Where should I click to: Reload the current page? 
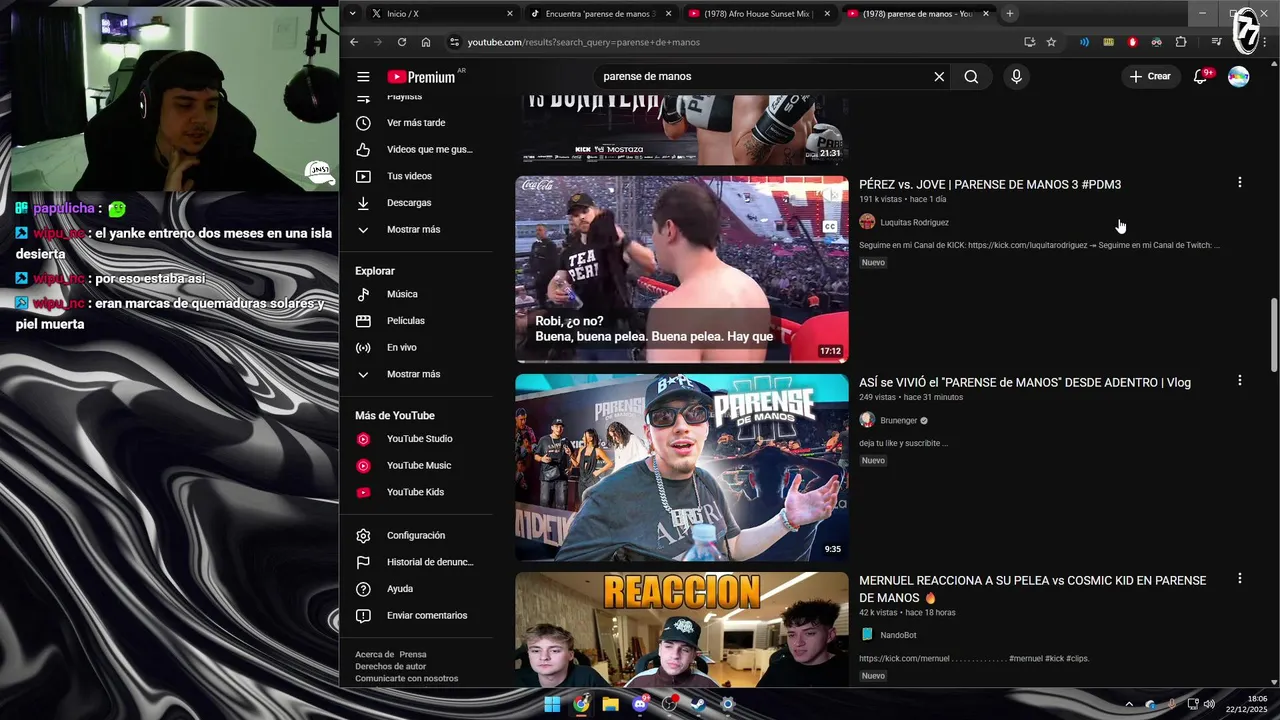coord(402,42)
